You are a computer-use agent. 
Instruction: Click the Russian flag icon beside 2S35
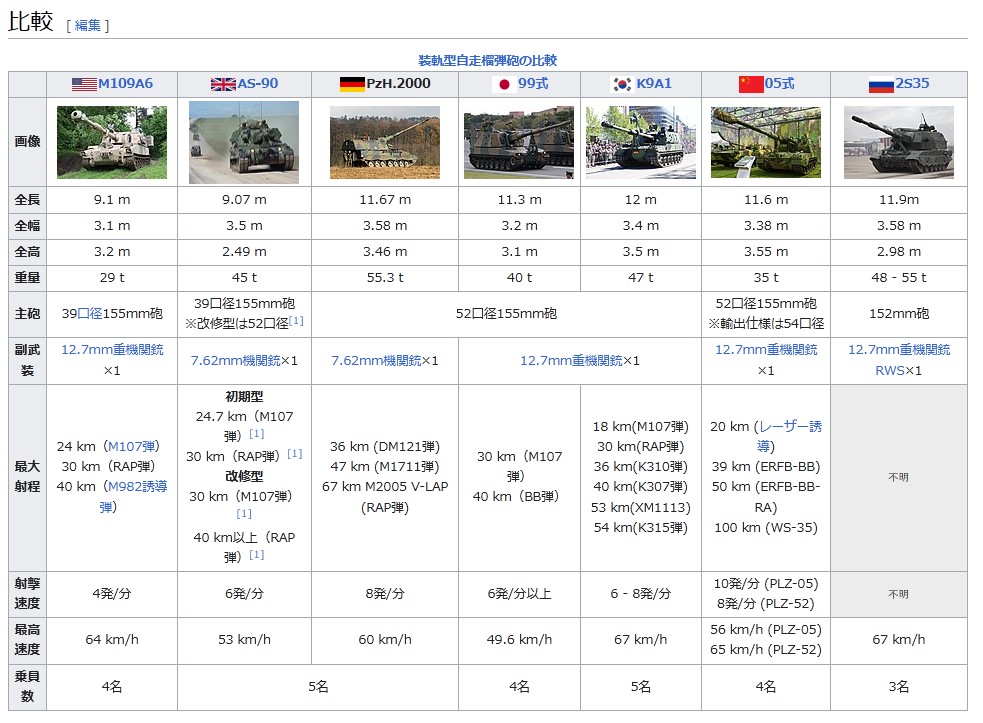coord(881,84)
